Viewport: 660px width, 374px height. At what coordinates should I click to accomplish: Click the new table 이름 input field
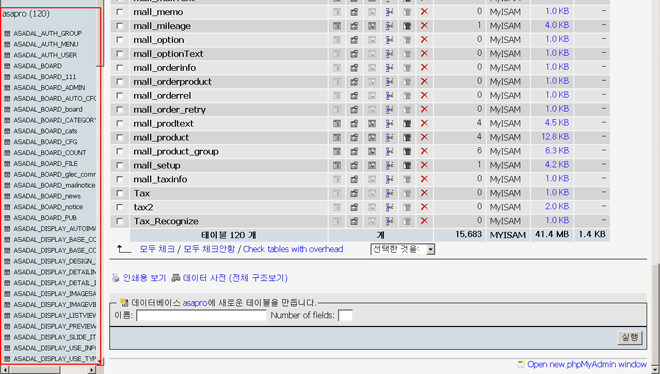click(201, 315)
